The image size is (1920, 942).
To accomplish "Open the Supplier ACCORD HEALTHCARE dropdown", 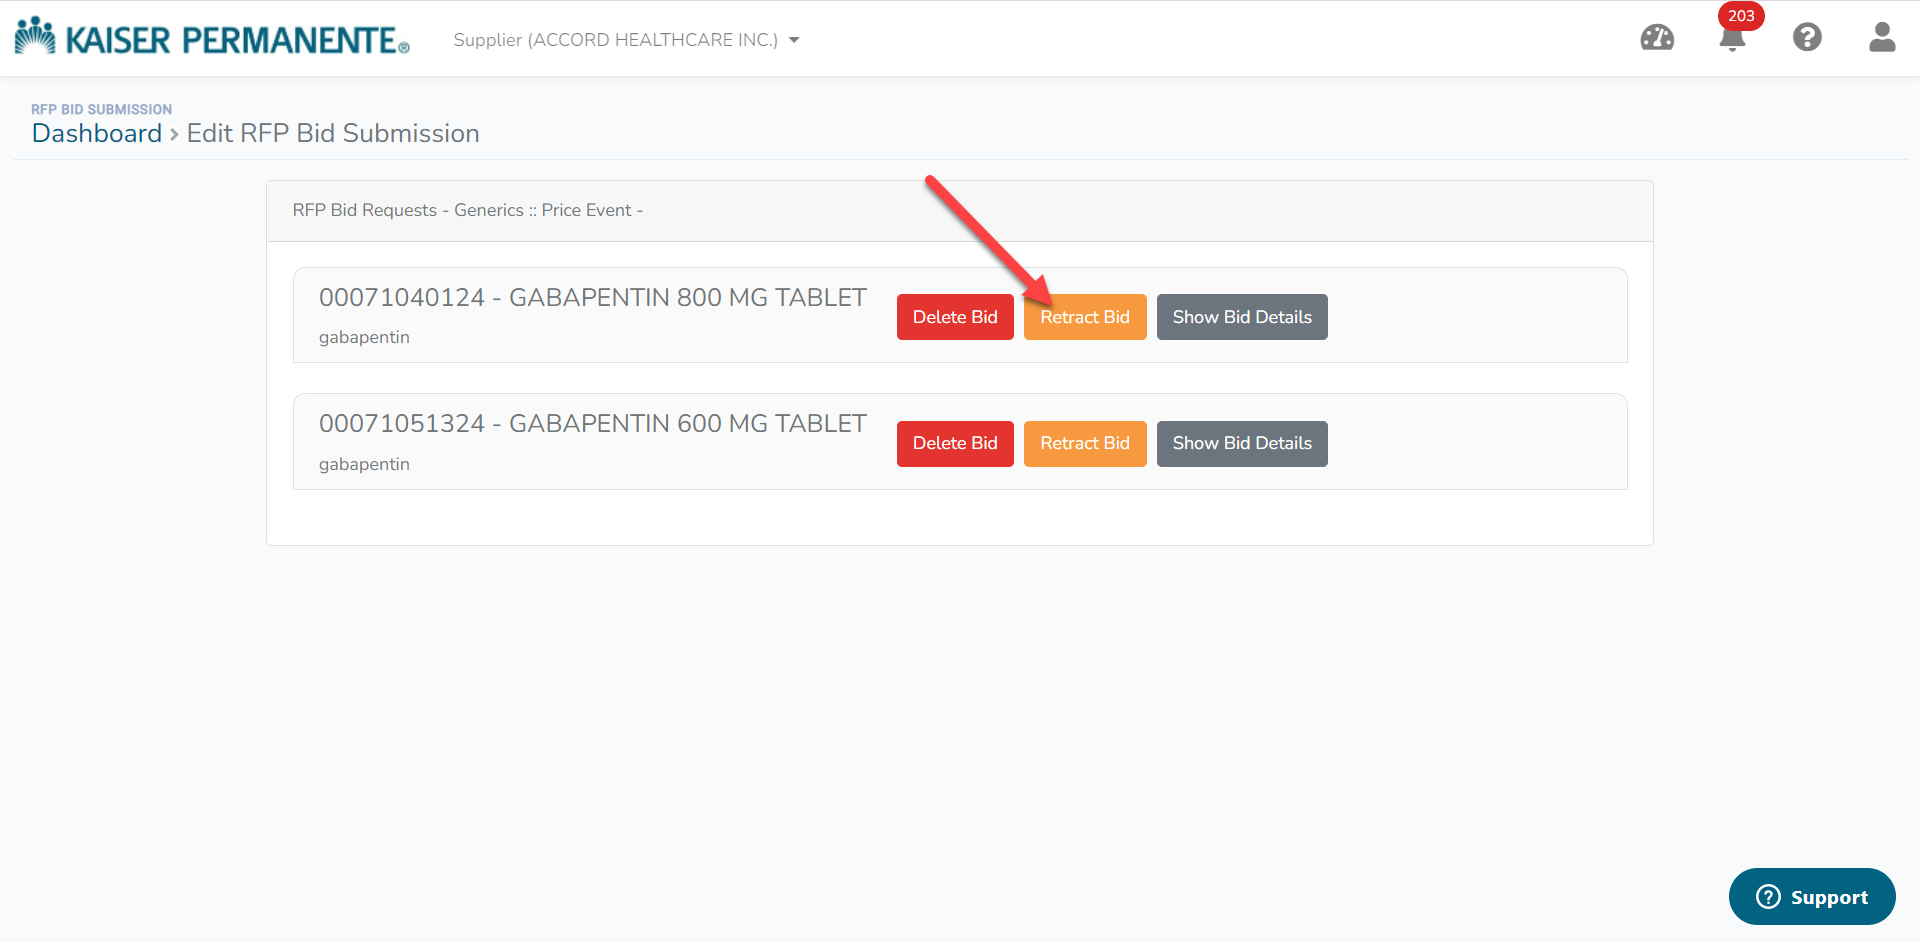I will click(616, 40).
